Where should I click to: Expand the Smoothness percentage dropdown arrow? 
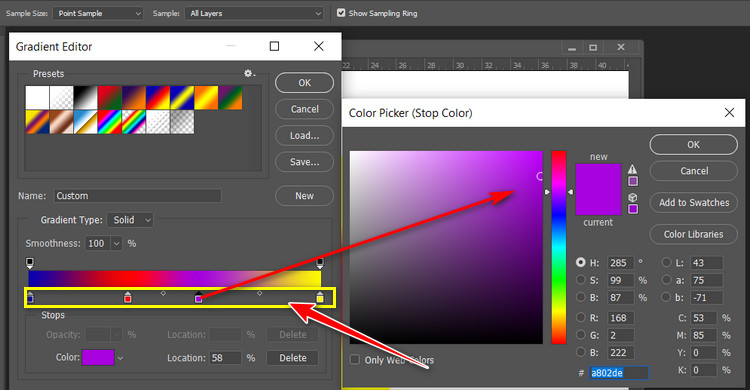click(x=116, y=243)
